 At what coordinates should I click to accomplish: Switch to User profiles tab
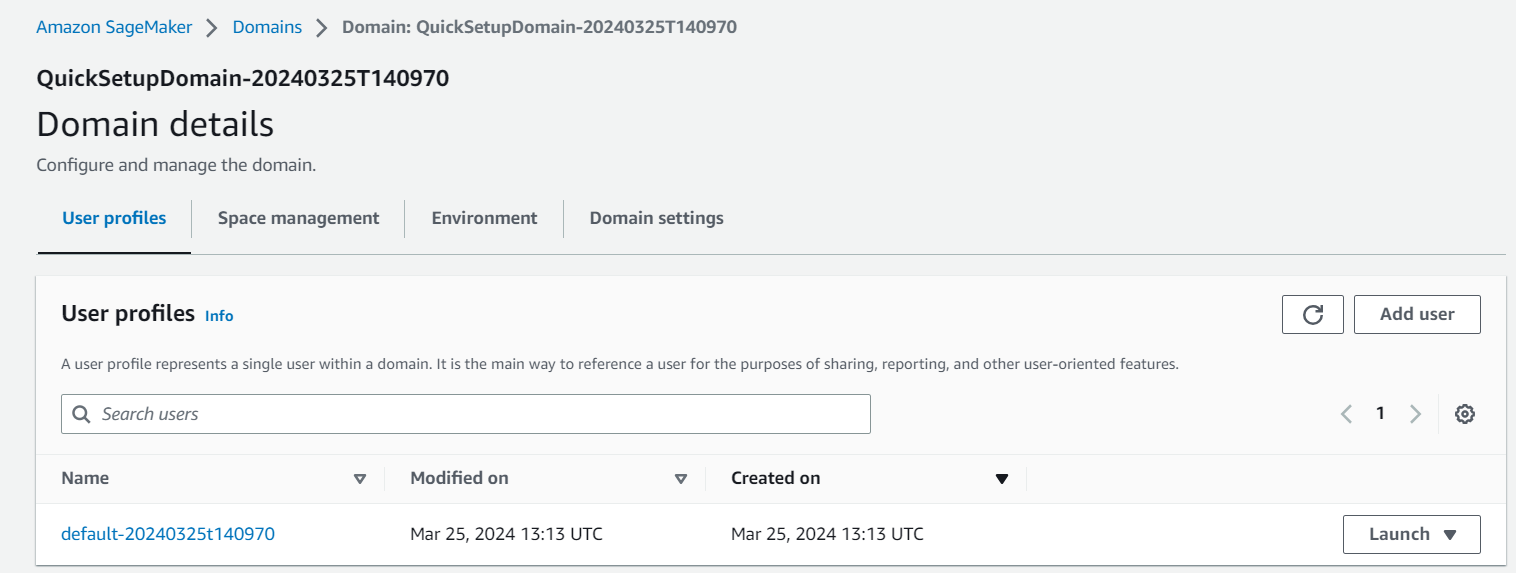[x=114, y=218]
